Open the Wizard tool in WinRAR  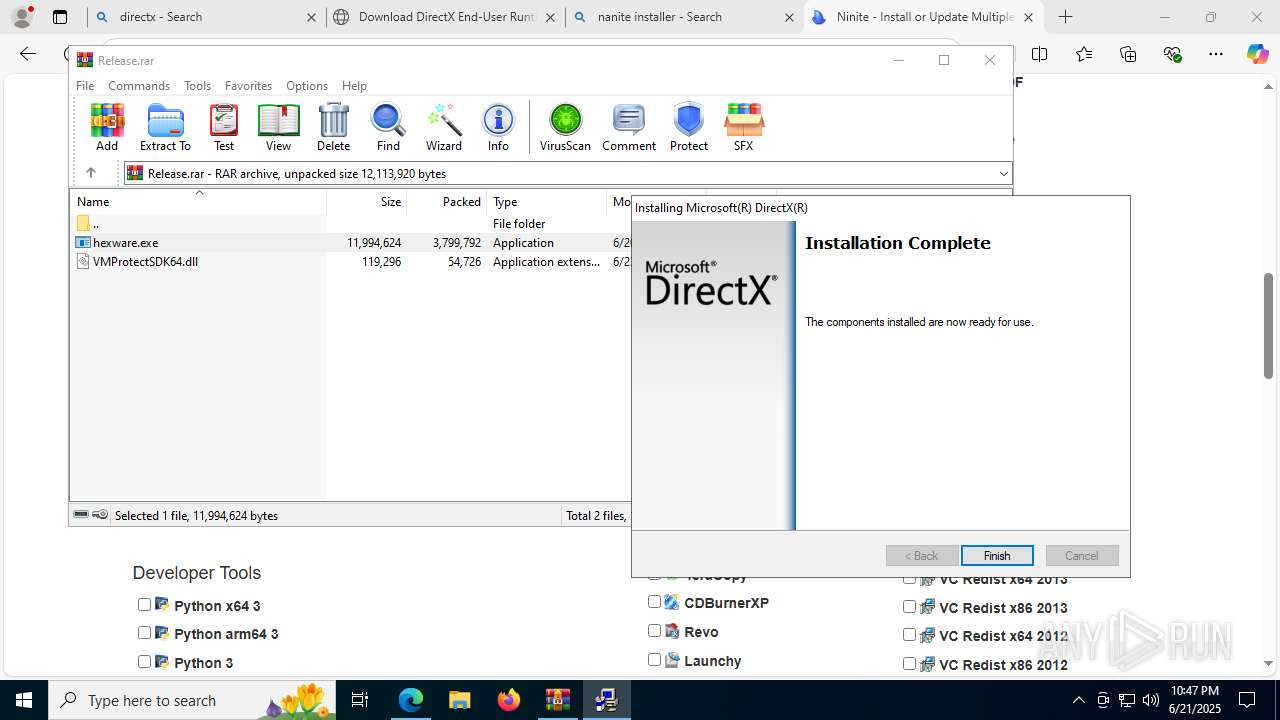coord(444,127)
